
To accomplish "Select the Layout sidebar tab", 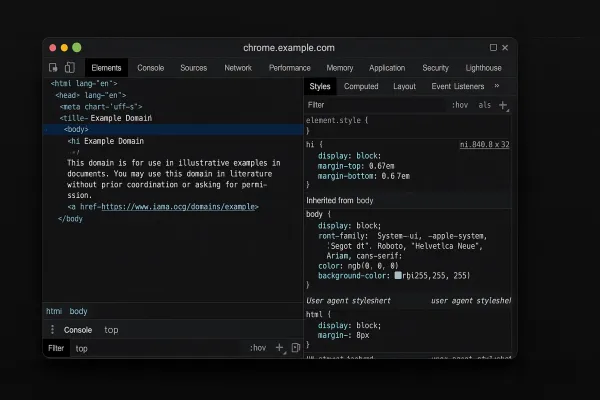I will tap(404, 86).
